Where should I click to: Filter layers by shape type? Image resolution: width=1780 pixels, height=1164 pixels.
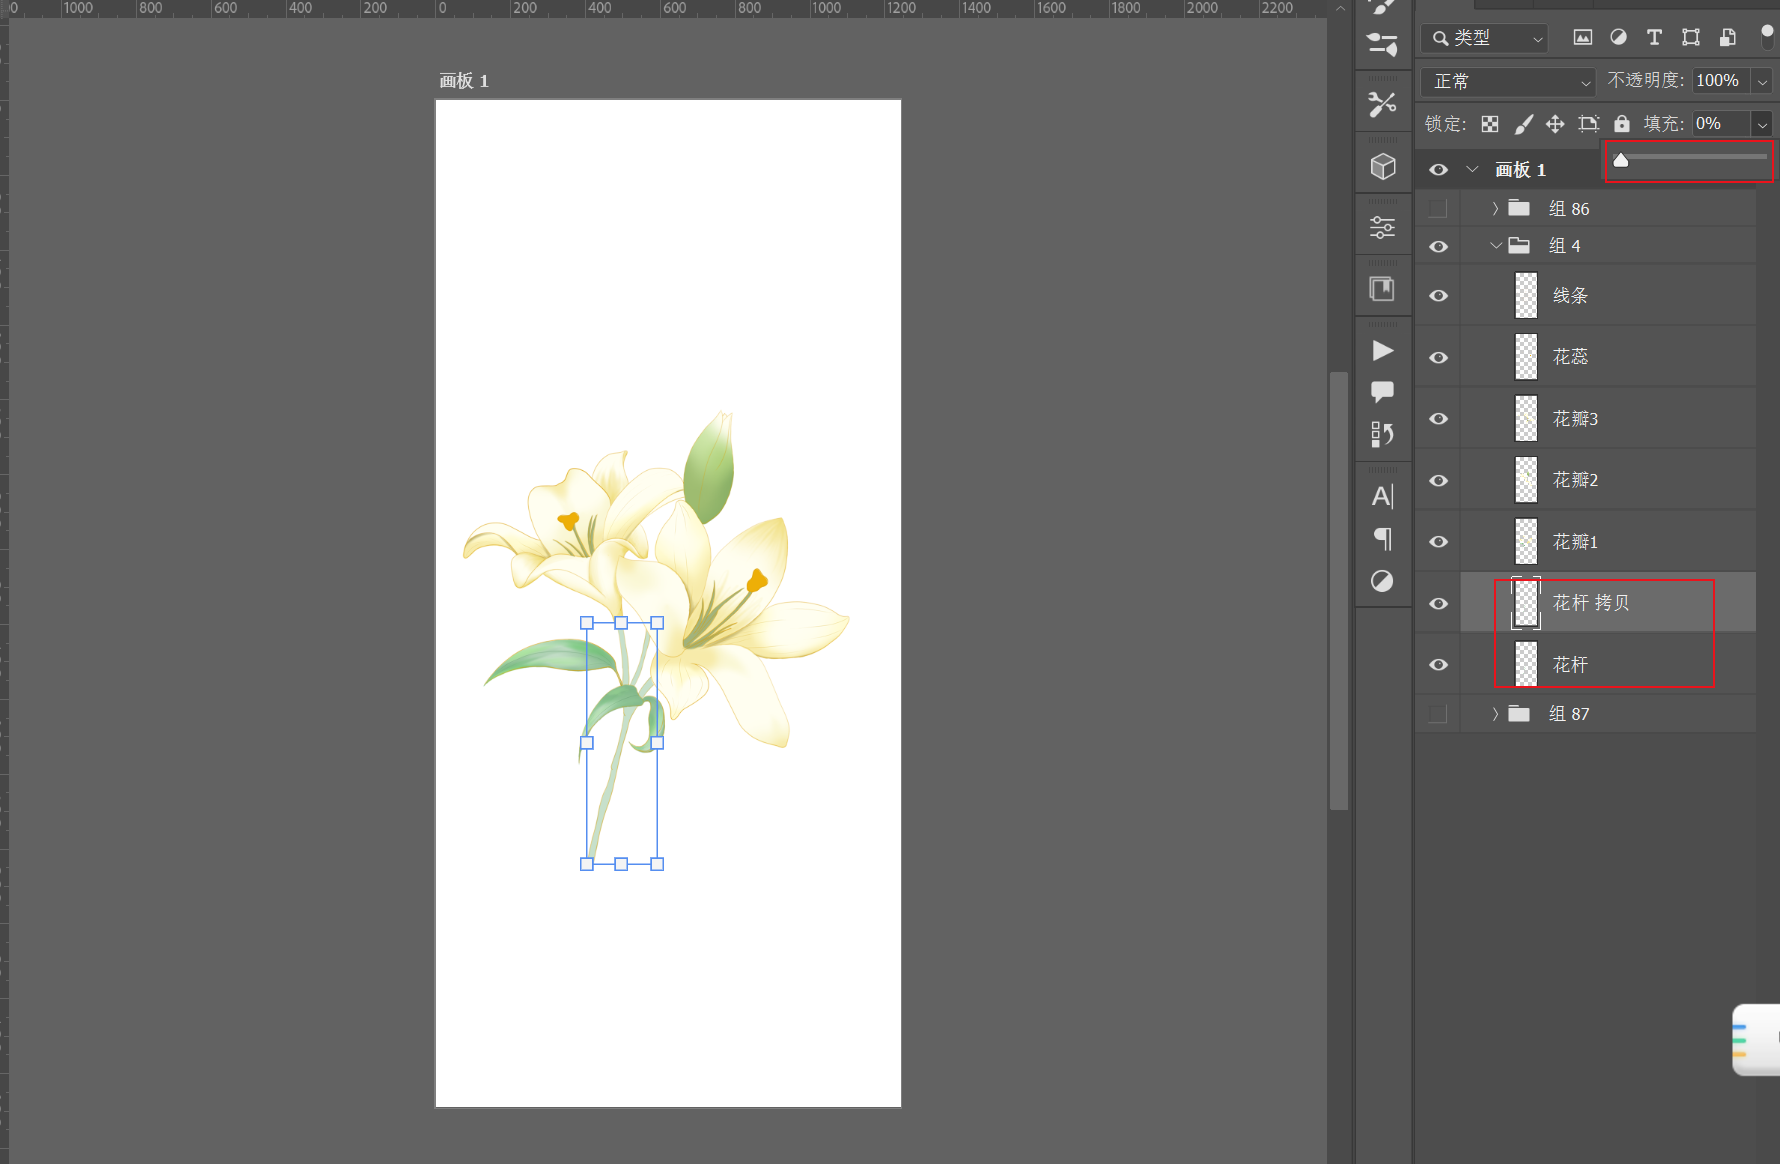tap(1690, 37)
